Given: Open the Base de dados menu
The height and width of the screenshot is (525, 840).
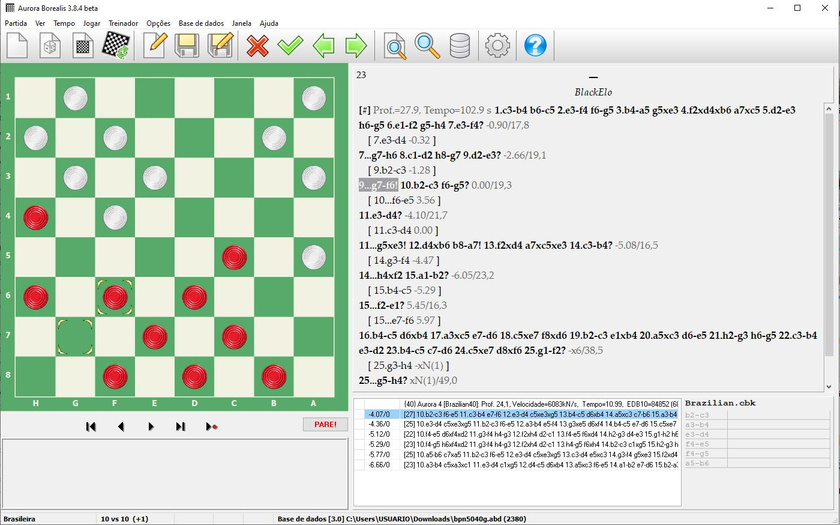Looking at the screenshot, I should coord(201,23).
